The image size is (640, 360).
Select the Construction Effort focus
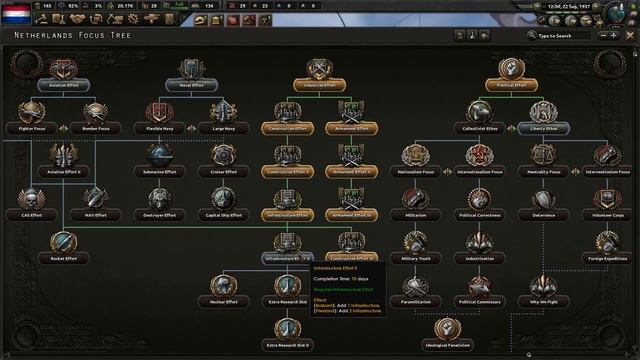[x=288, y=118]
